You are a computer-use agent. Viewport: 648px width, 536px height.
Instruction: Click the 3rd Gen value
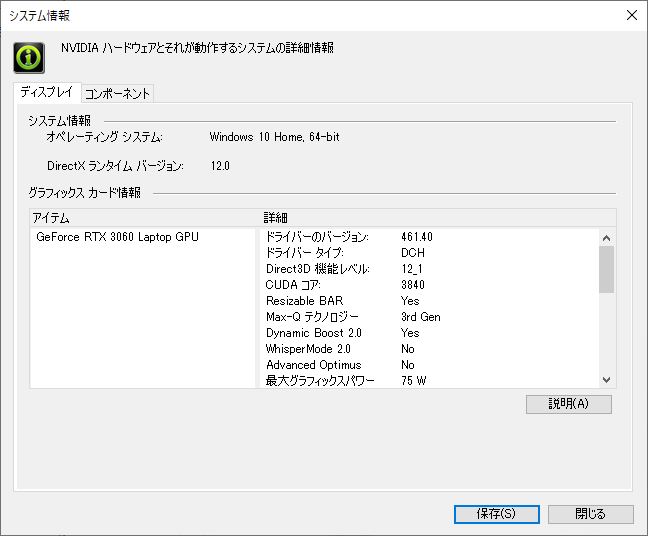pyautogui.click(x=421, y=317)
